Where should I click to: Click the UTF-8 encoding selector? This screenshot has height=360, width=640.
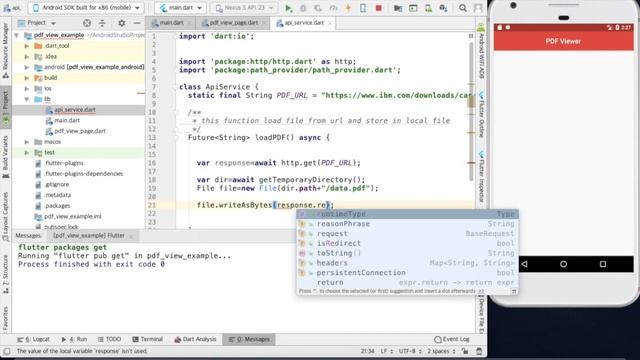(409, 351)
